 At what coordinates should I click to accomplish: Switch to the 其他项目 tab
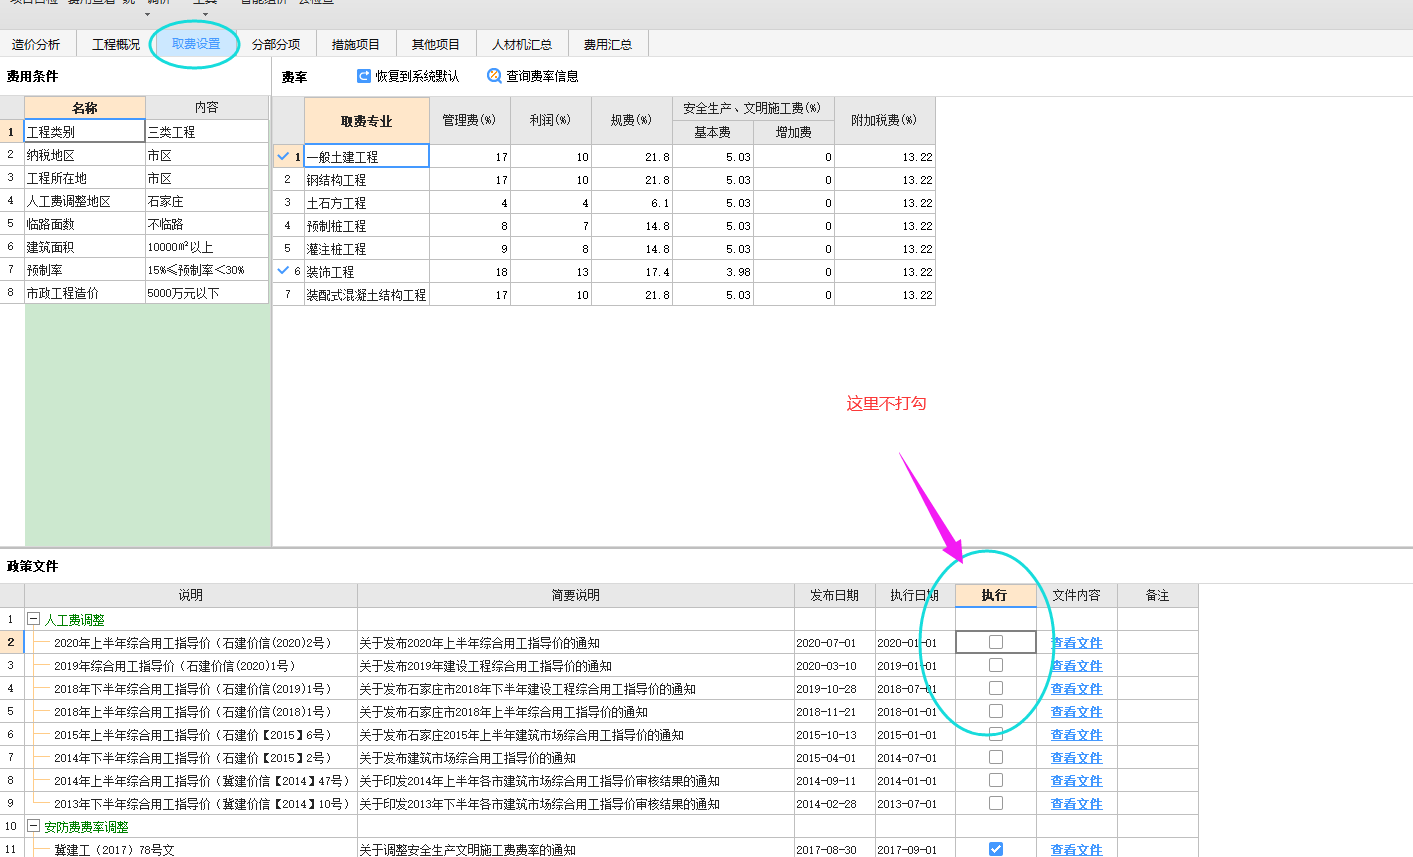tap(436, 44)
